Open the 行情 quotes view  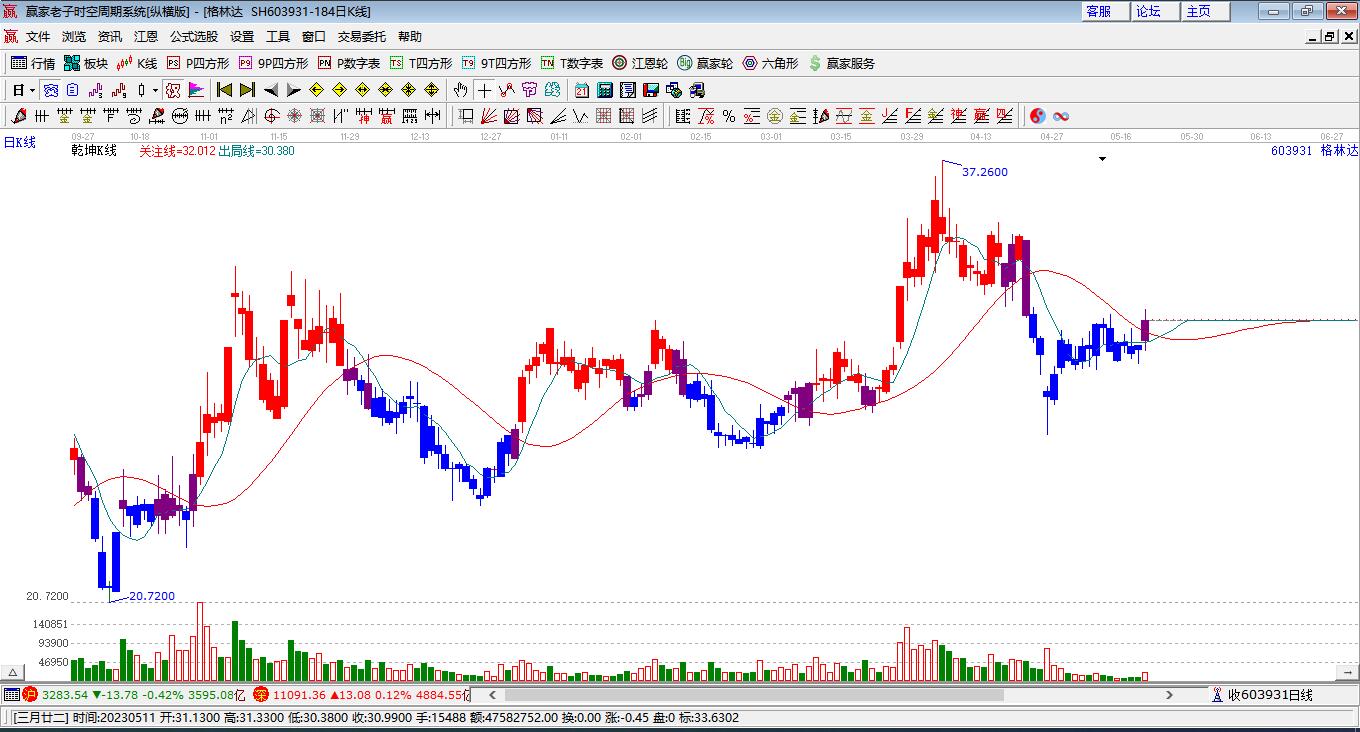33,63
